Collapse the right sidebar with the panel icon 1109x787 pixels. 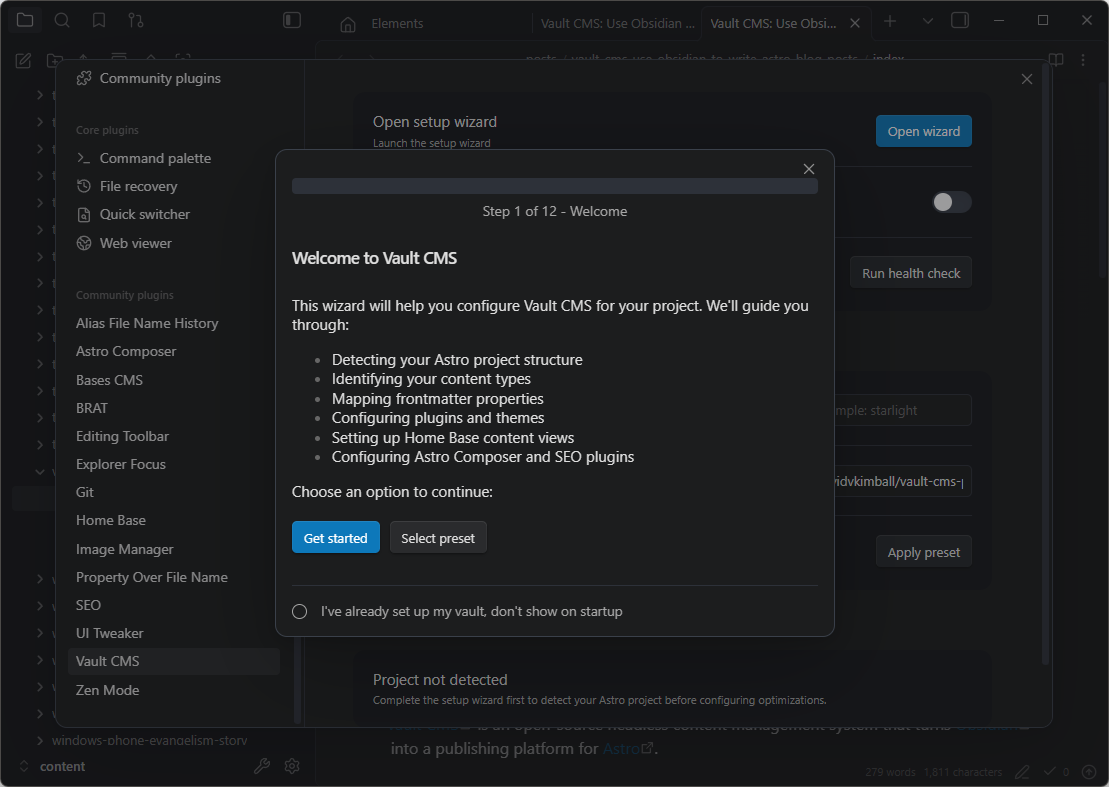tap(959, 20)
